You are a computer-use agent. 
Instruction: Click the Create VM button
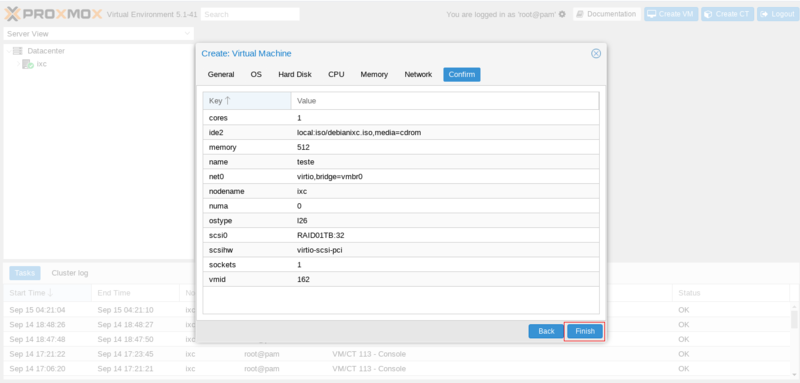coord(671,14)
